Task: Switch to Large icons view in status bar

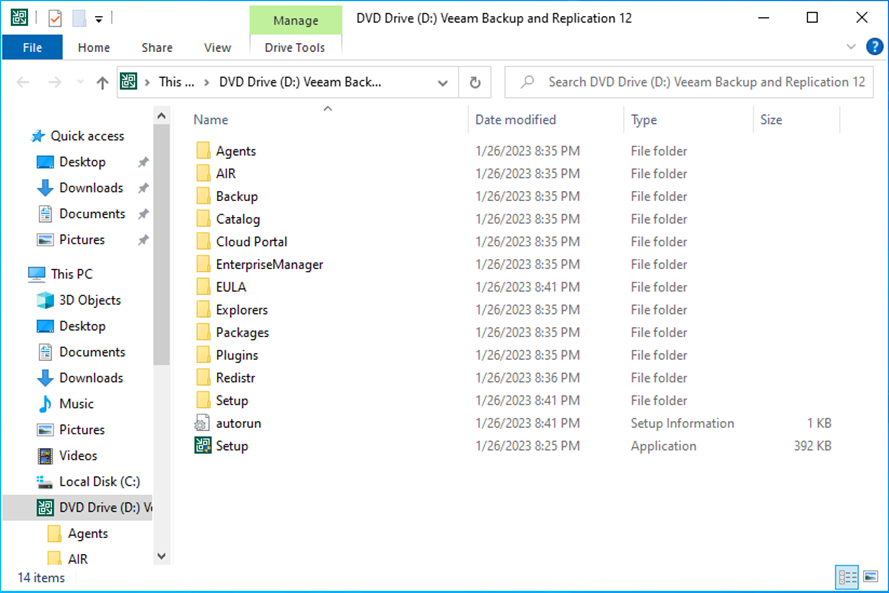Action: click(x=871, y=577)
